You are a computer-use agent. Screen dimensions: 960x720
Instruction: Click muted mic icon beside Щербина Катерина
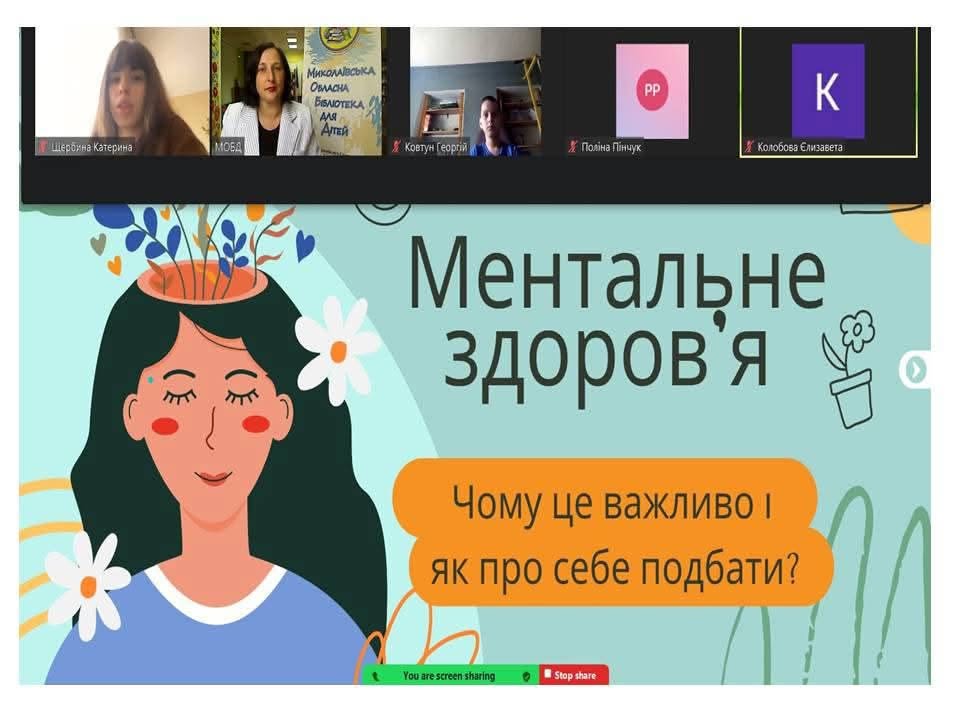coord(43,147)
